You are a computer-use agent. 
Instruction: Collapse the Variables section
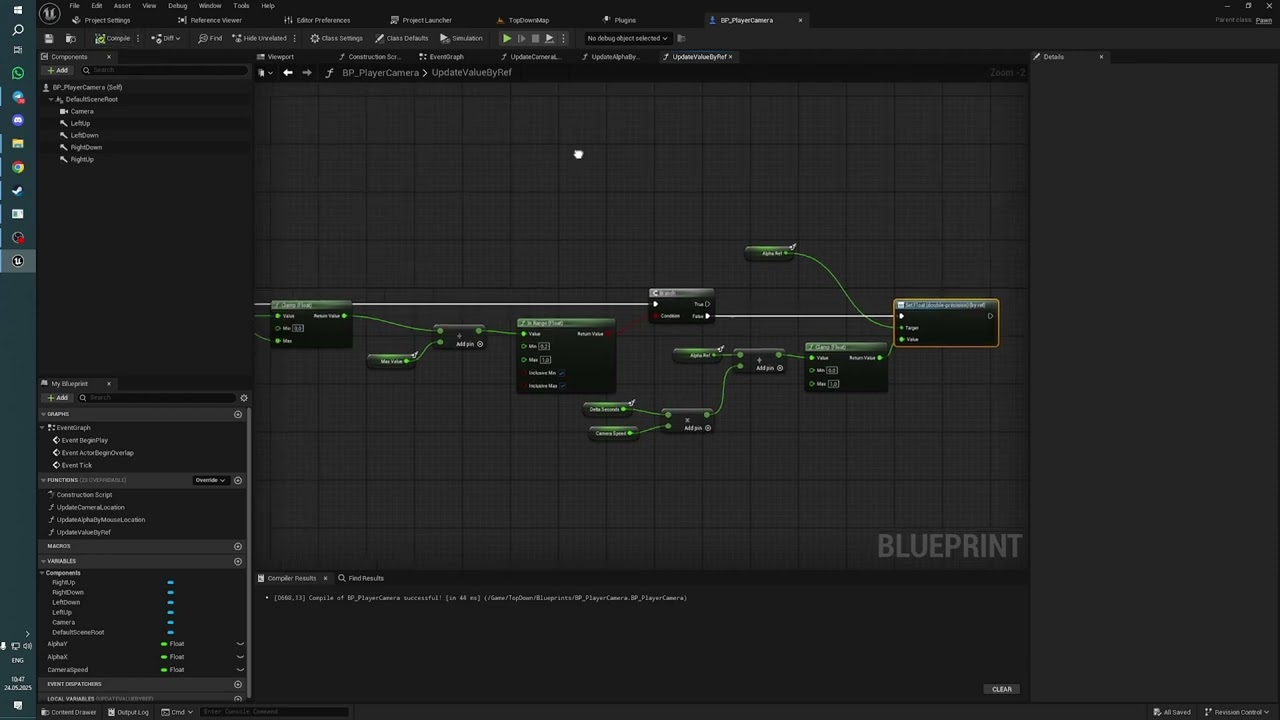(43, 561)
